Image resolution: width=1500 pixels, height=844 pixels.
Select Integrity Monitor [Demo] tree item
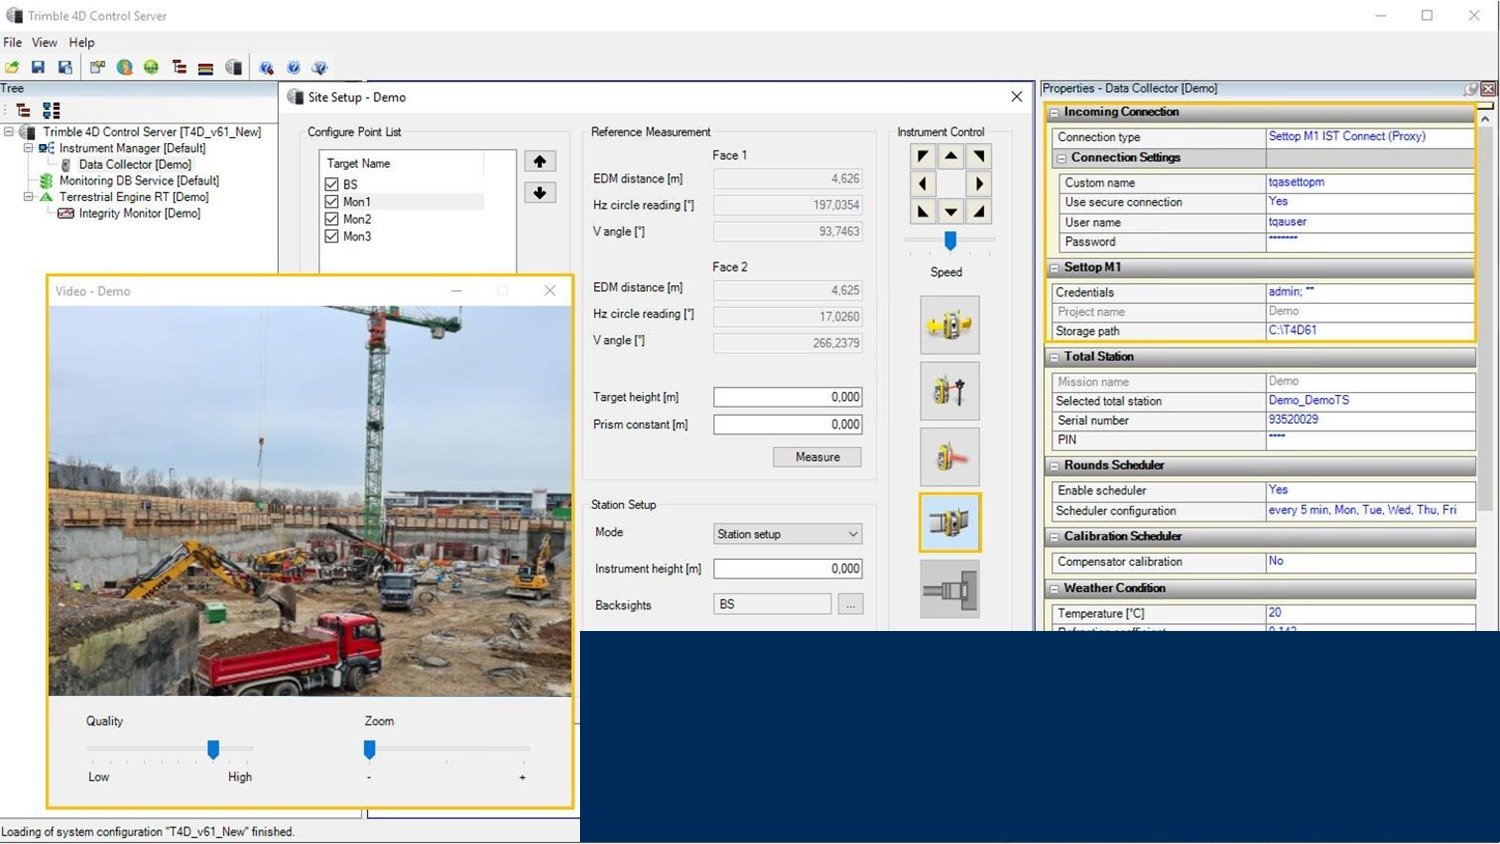pos(140,213)
